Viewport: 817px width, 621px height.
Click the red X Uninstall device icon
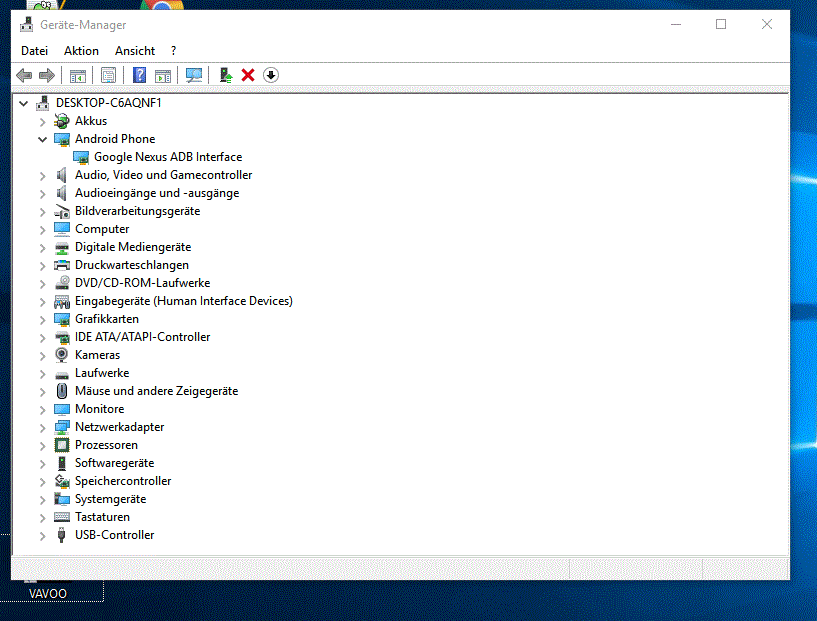click(x=248, y=75)
